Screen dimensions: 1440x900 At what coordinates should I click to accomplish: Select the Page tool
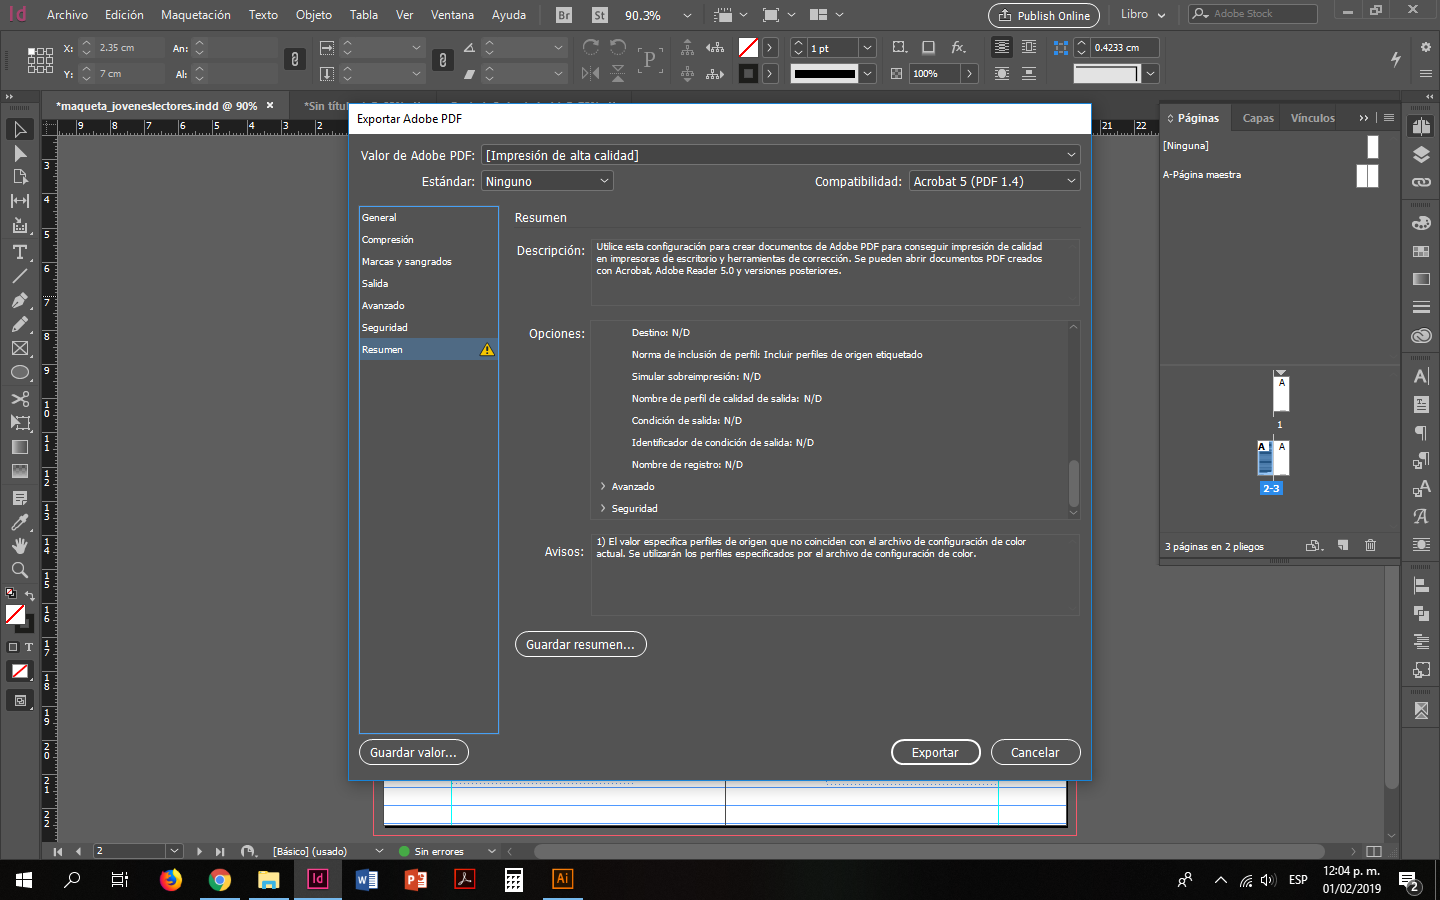[x=20, y=177]
